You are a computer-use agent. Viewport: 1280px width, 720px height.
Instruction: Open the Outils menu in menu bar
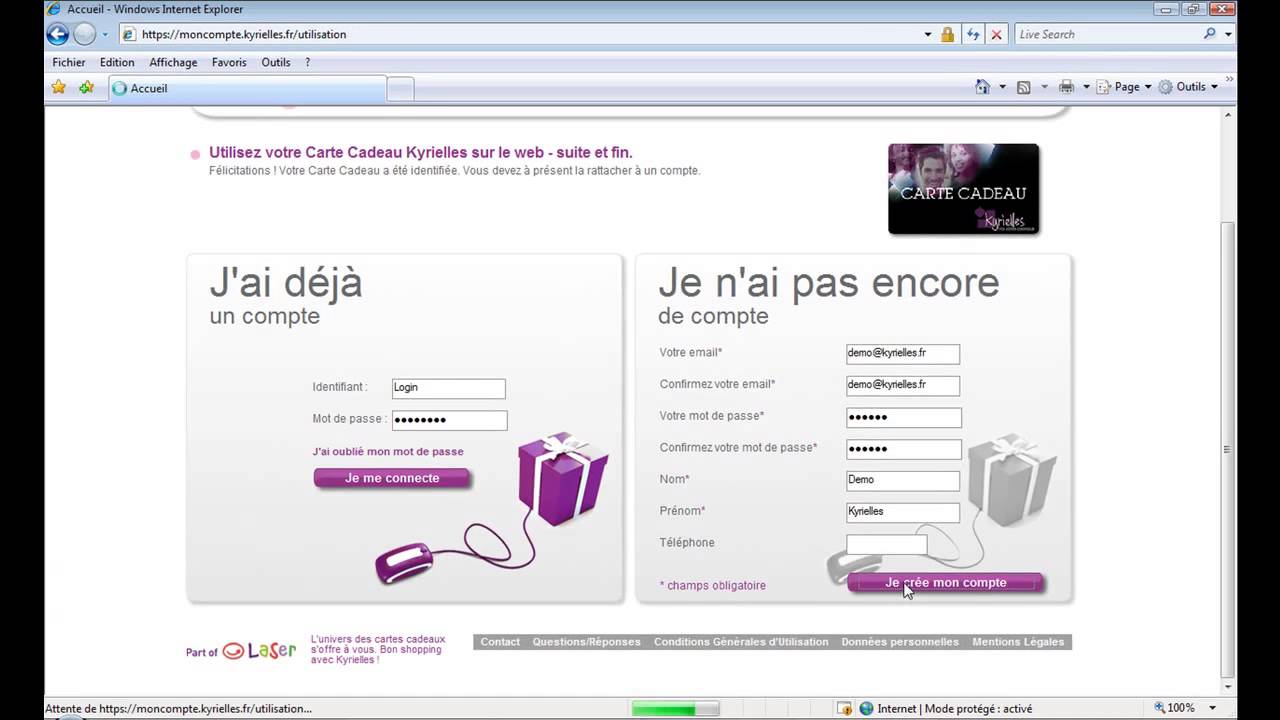pyautogui.click(x=276, y=62)
